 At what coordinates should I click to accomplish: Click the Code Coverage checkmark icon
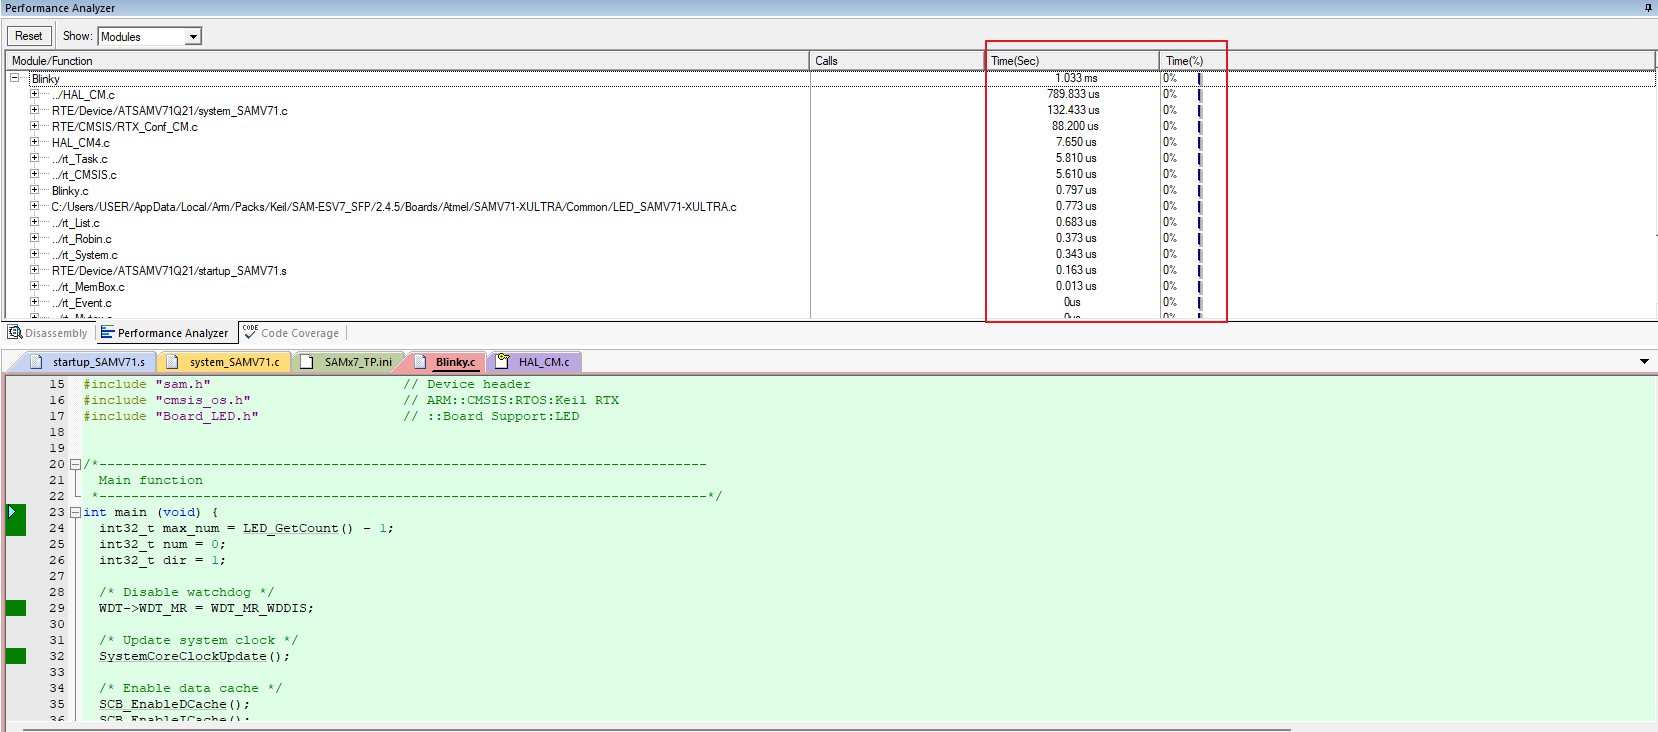(250, 332)
